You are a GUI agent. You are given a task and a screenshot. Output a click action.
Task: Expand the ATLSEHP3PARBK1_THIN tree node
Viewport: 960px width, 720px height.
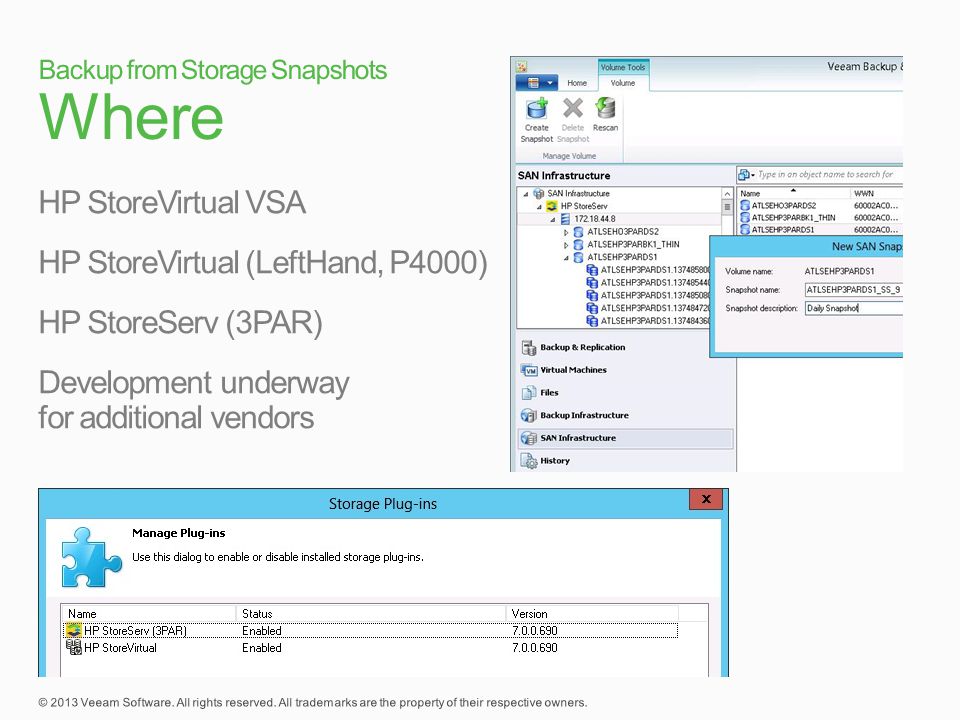click(x=566, y=245)
